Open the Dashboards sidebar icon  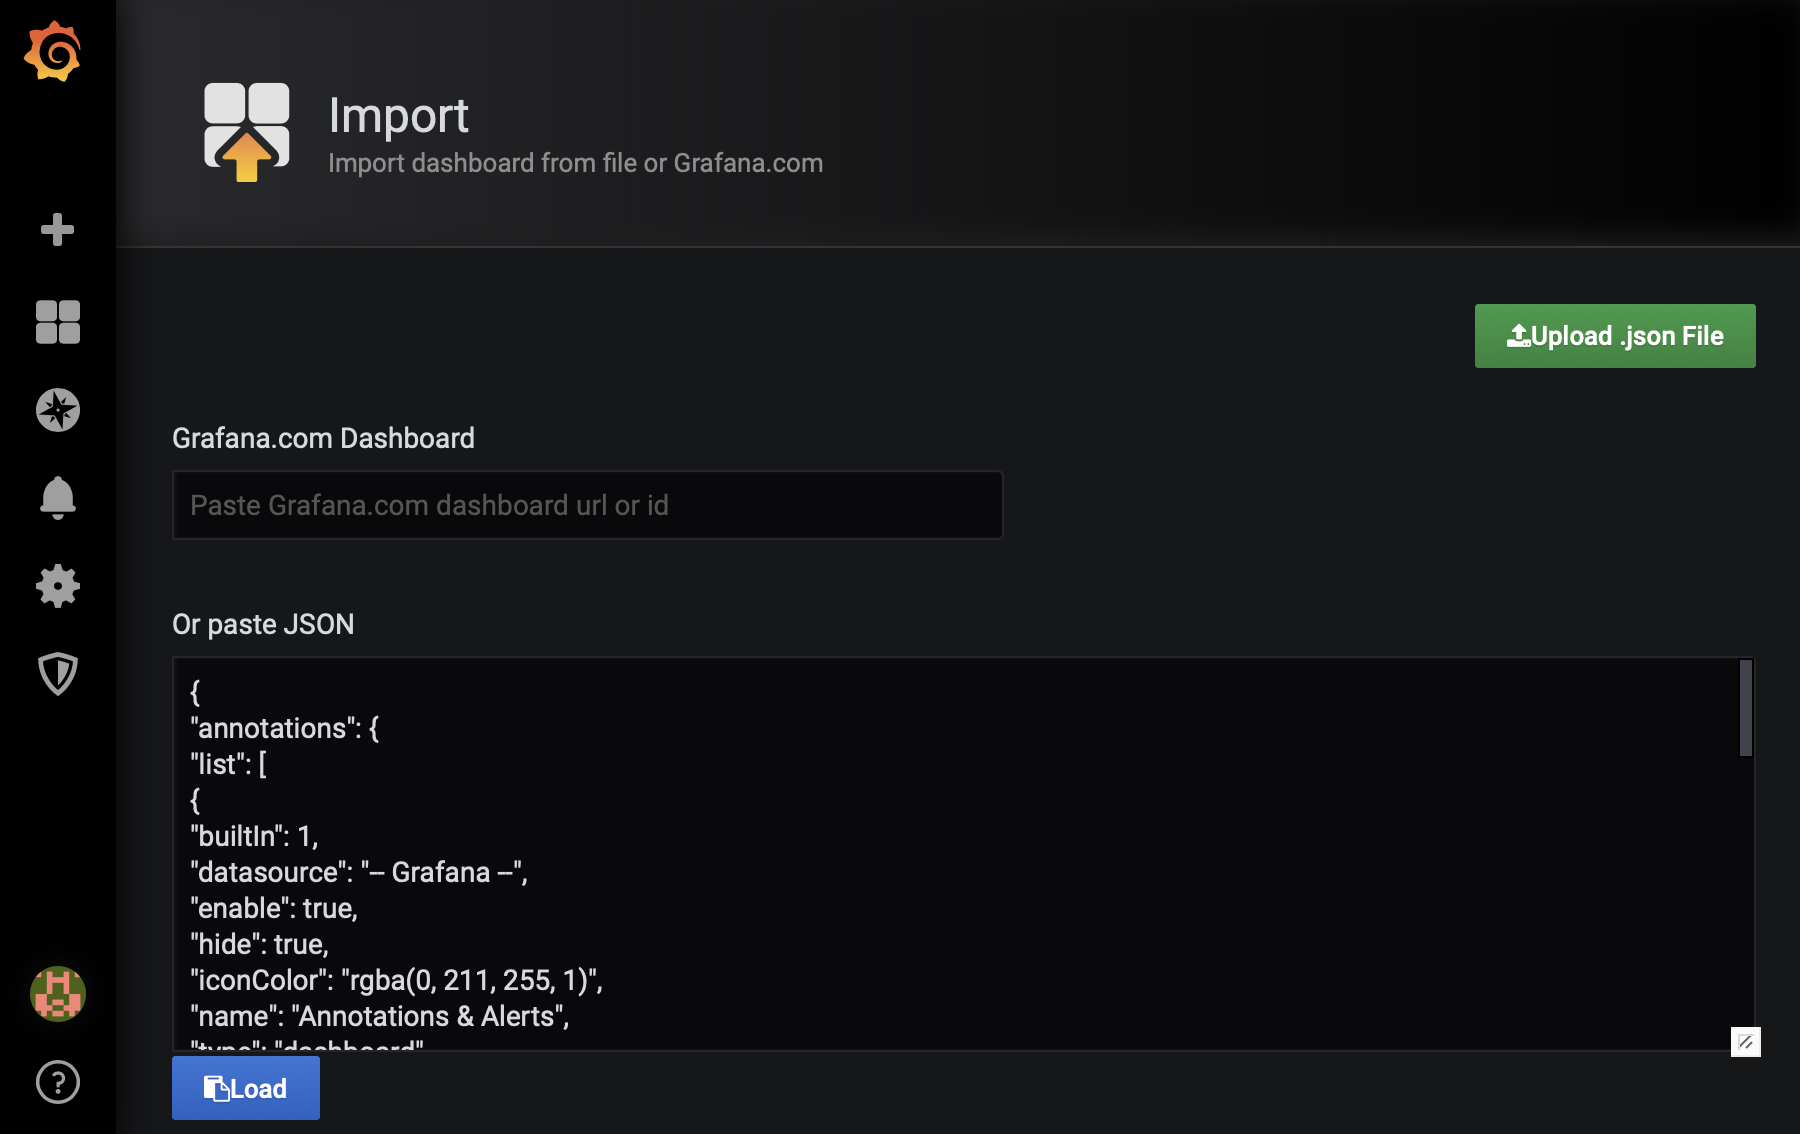coord(57,322)
